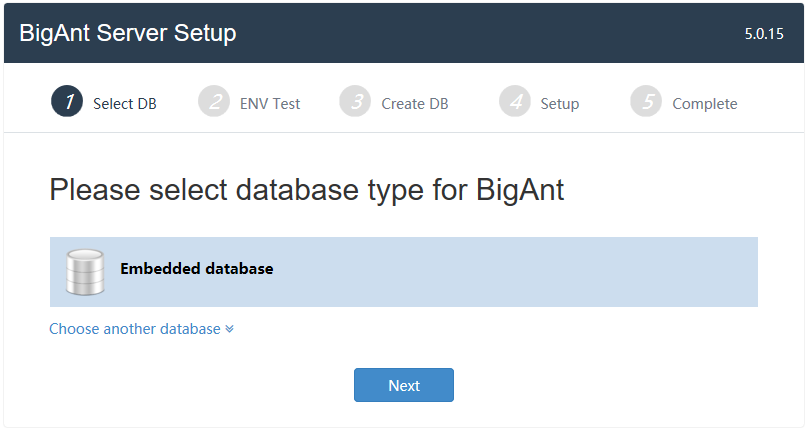Select the Embedded database text label

coord(197,269)
